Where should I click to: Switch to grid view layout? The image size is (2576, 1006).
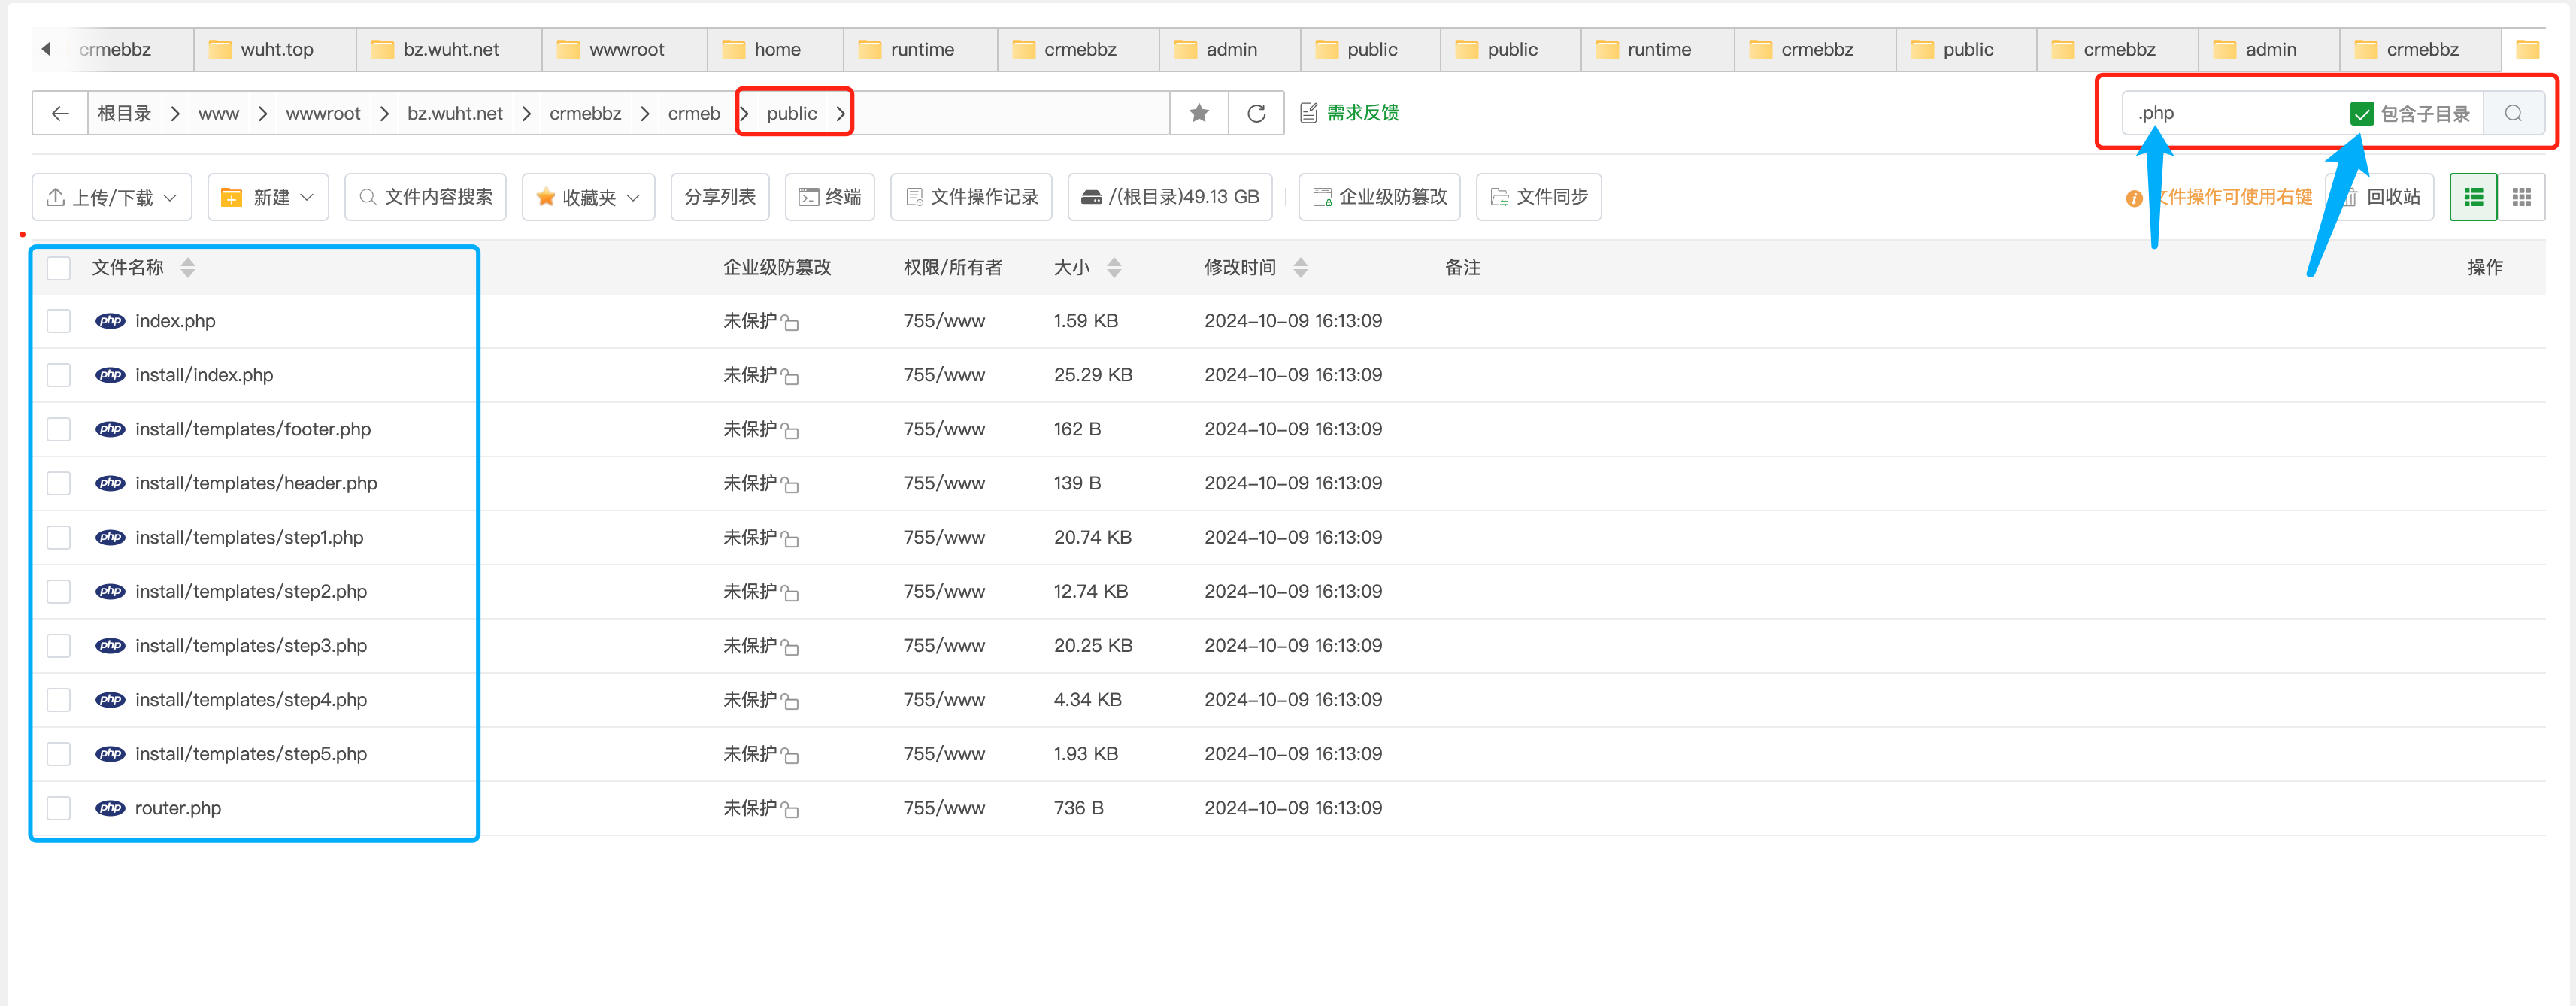tap(2521, 197)
